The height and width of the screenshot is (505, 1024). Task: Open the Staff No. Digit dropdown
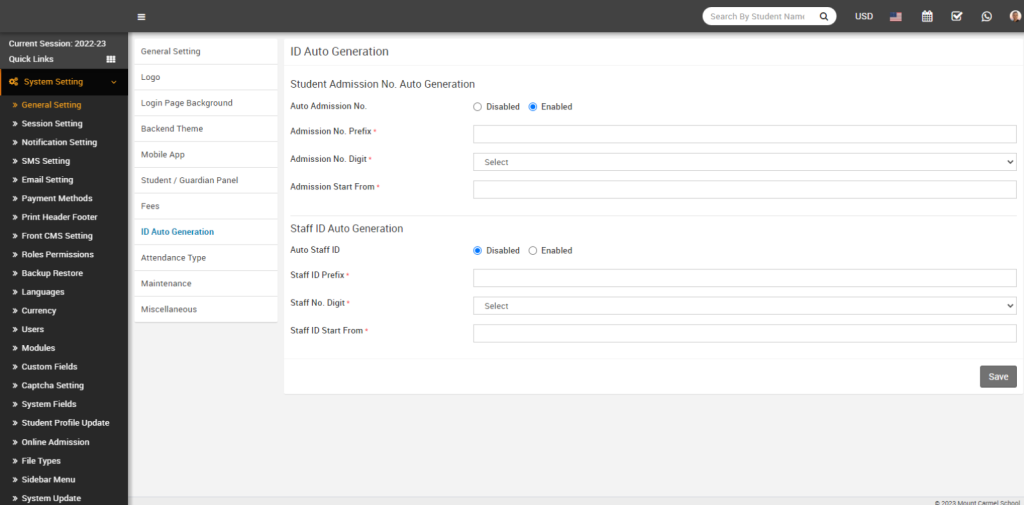point(744,306)
